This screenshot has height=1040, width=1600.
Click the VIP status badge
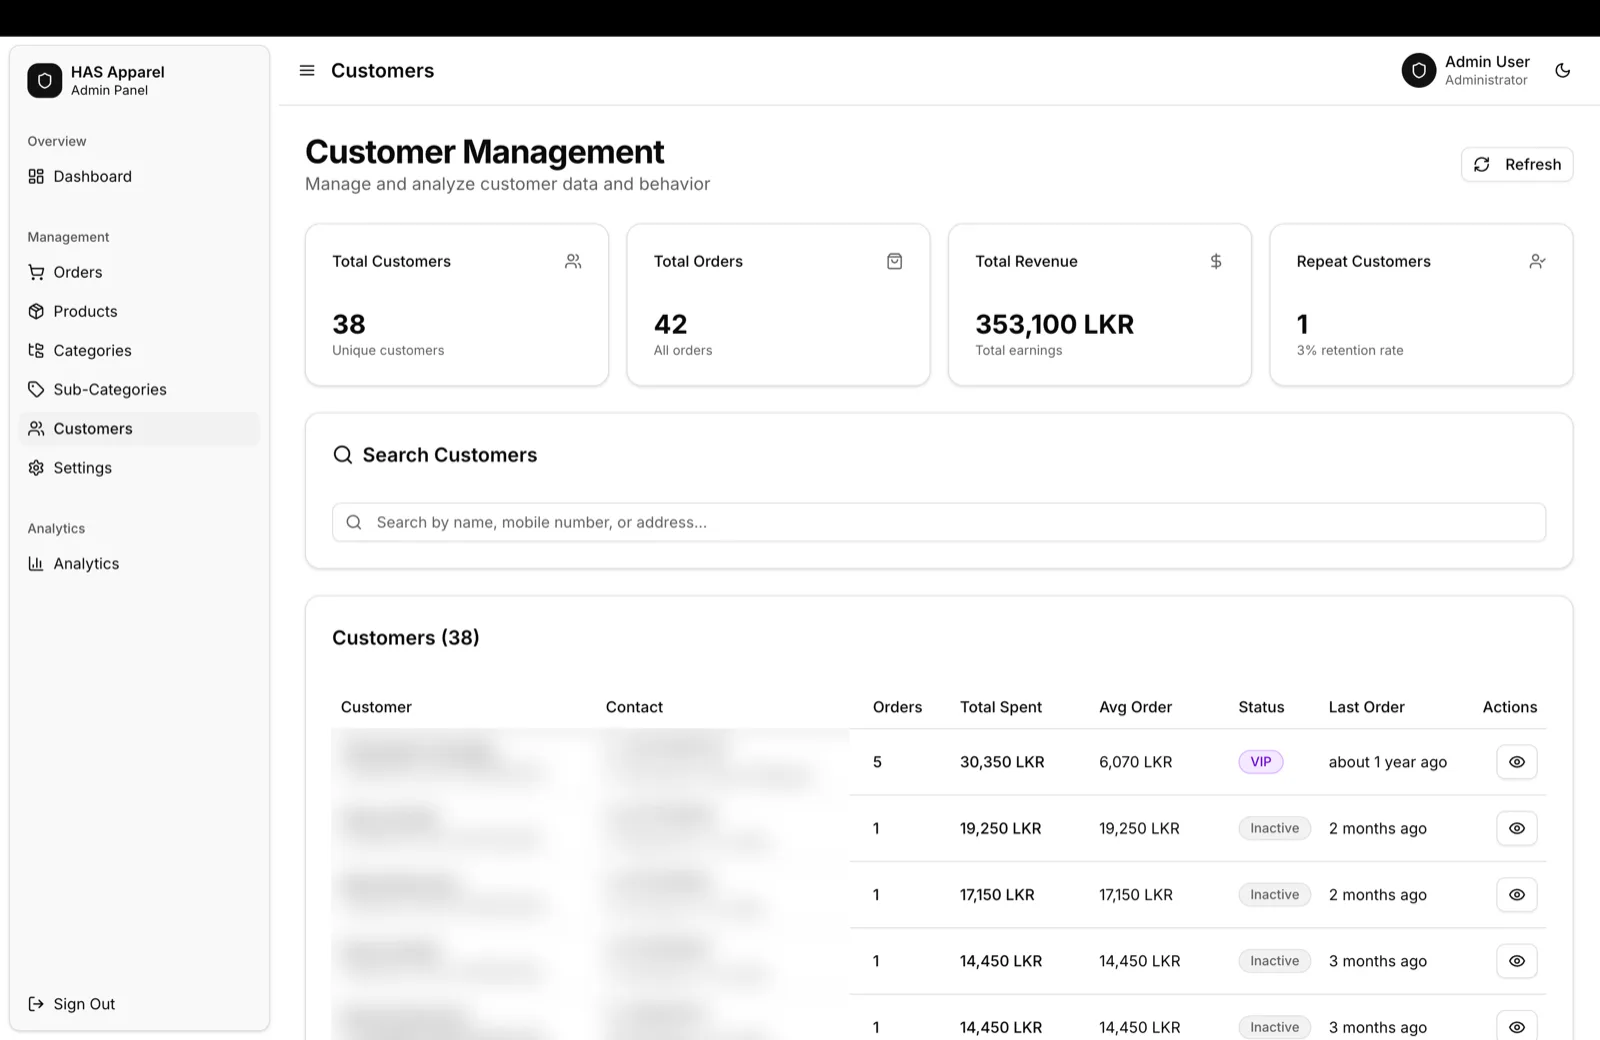(x=1261, y=762)
